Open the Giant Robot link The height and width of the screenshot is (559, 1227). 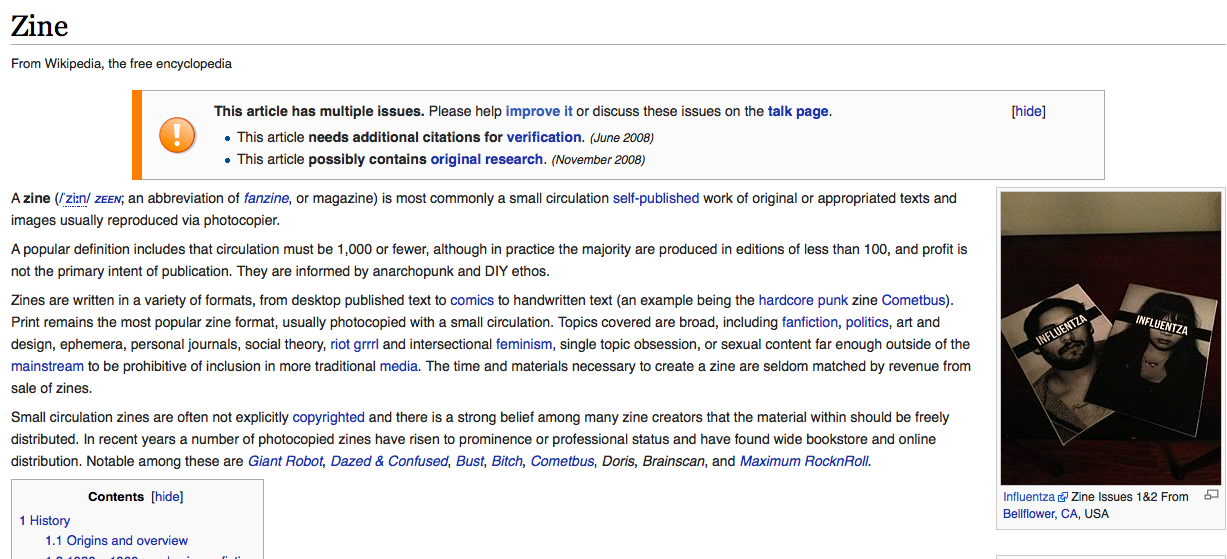coord(286,461)
